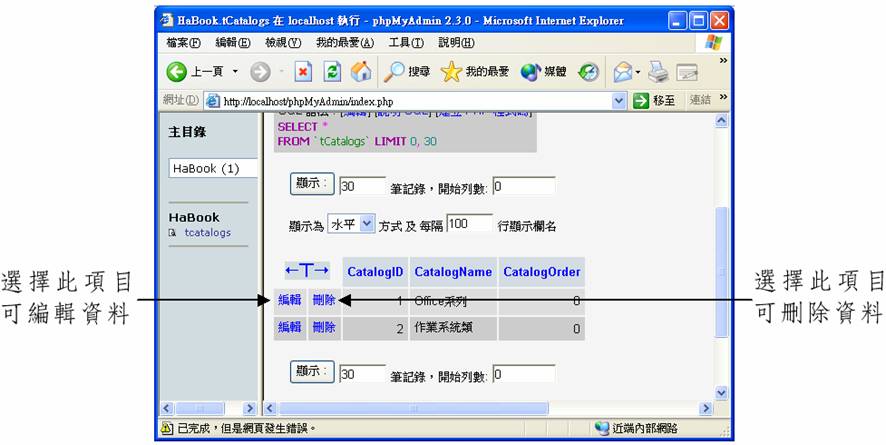The height and width of the screenshot is (445, 886).
Task: Sort by the CatalogID column header
Action: [x=375, y=272]
